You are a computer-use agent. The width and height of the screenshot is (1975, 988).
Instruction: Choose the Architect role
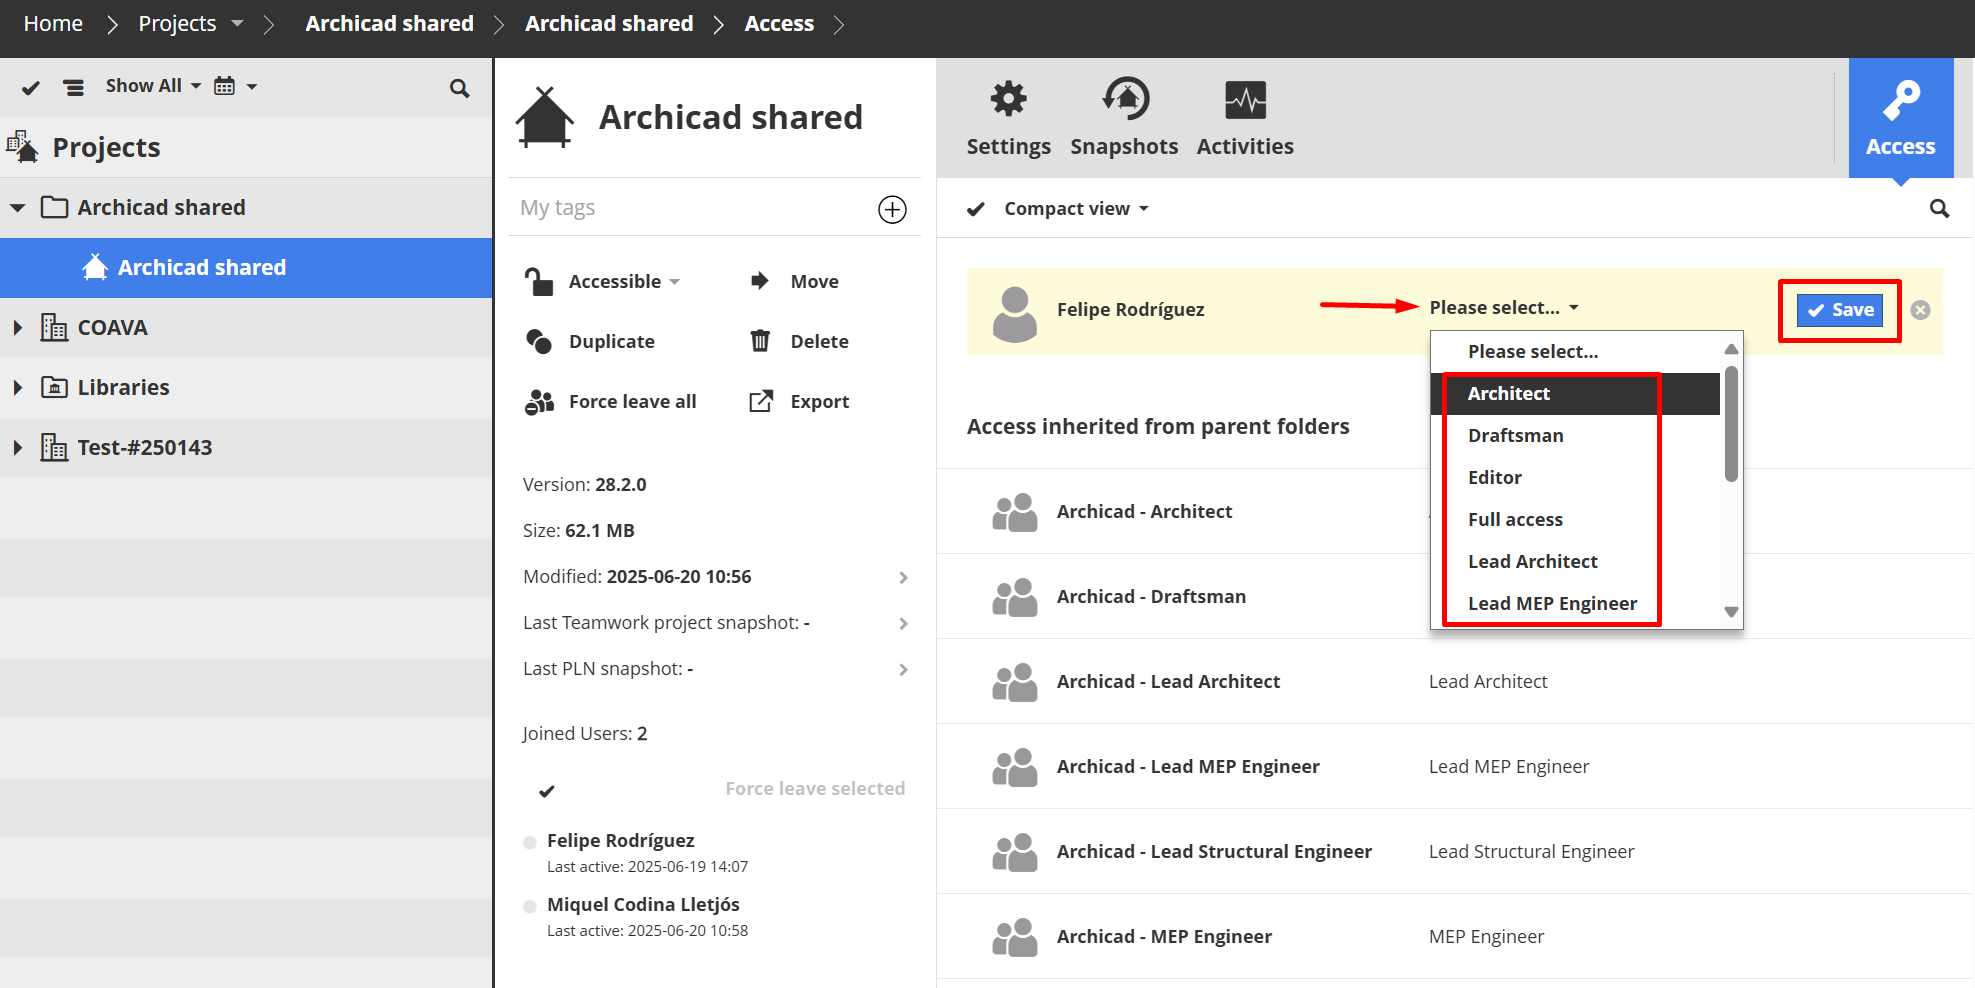click(1576, 393)
